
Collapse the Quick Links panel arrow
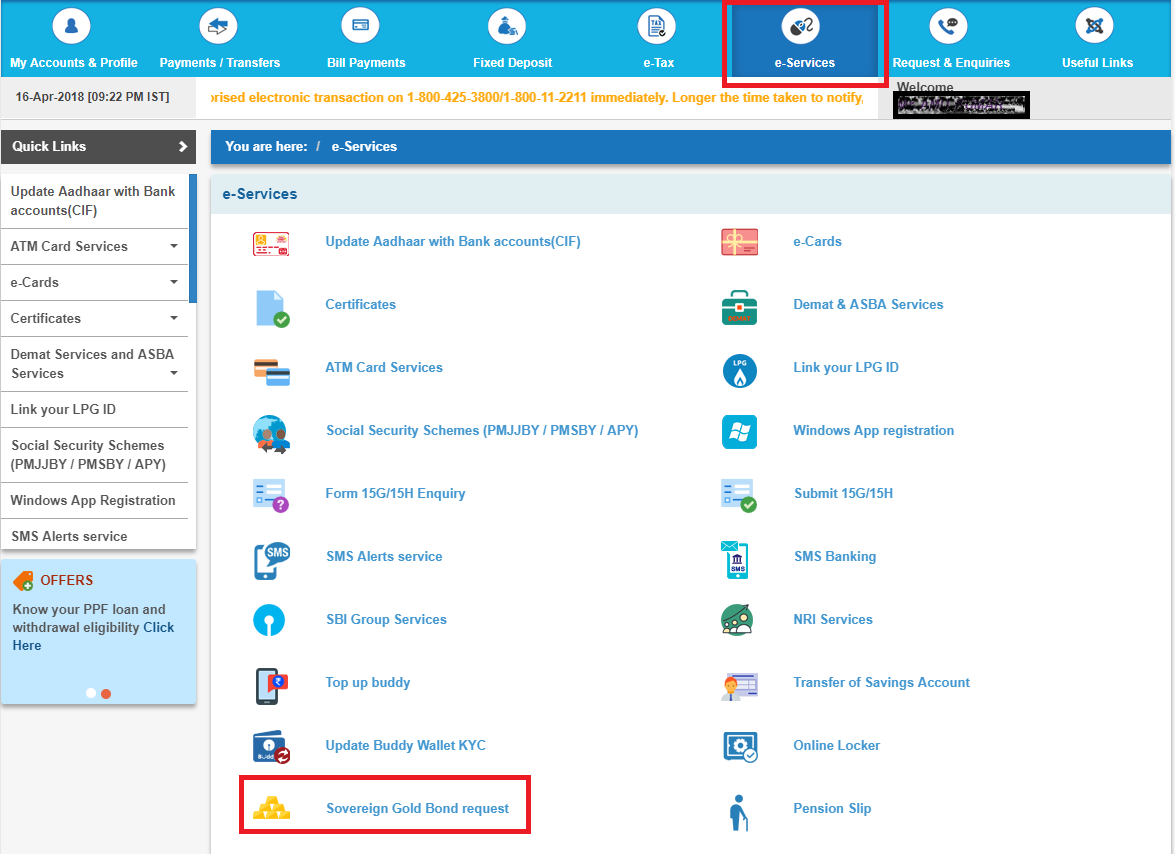pyautogui.click(x=182, y=147)
